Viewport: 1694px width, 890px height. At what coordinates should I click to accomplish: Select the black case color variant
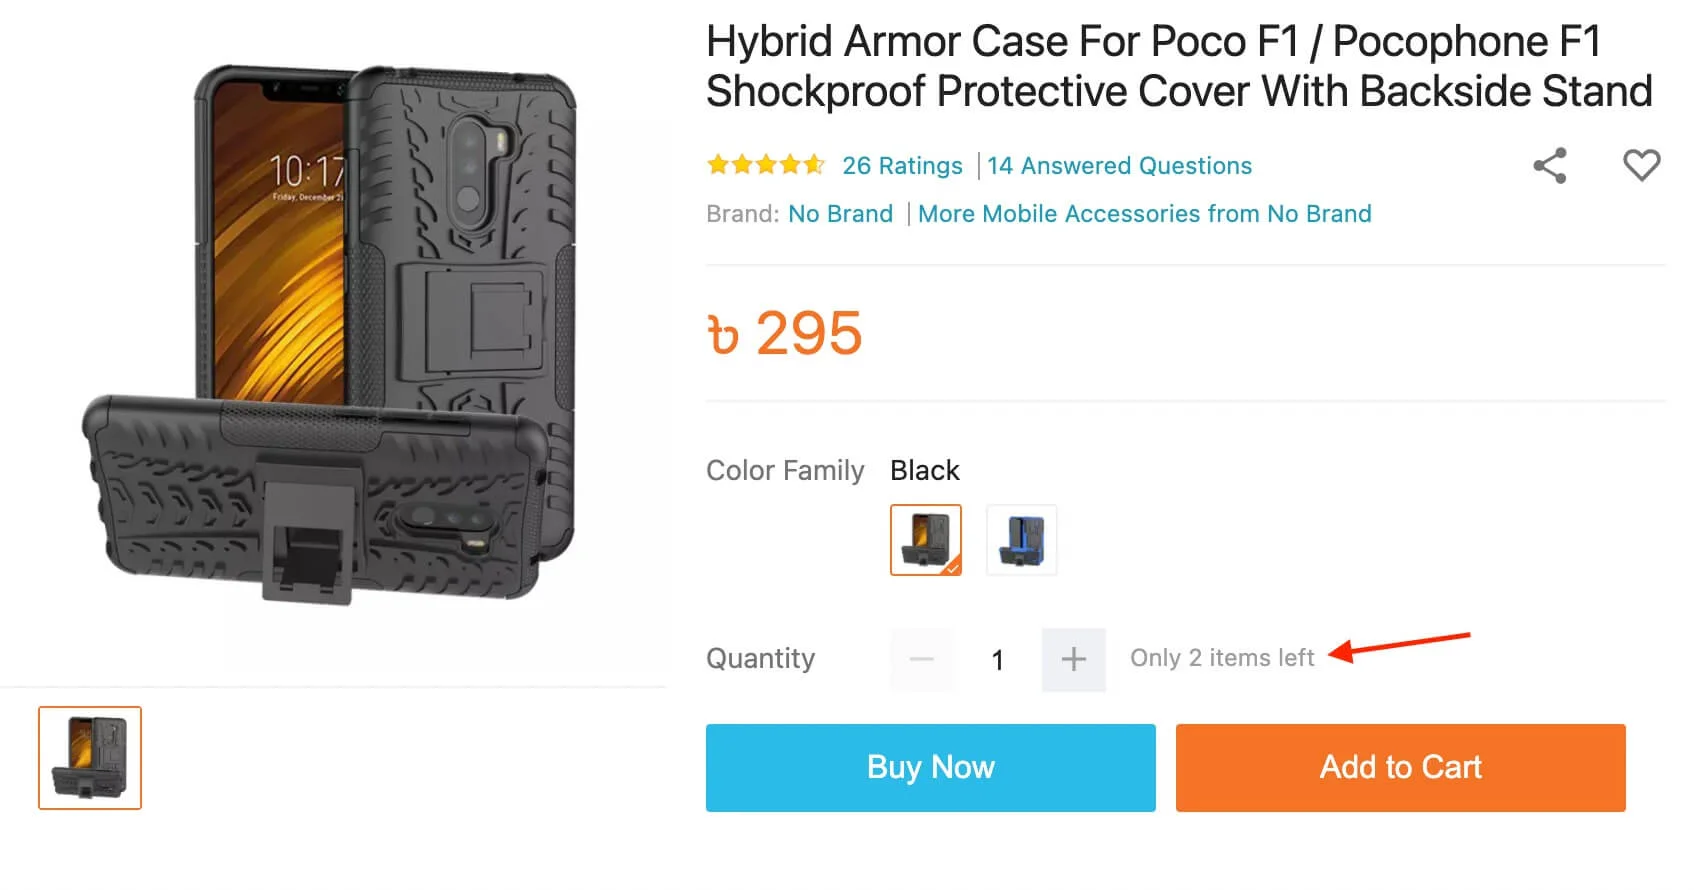coord(925,540)
